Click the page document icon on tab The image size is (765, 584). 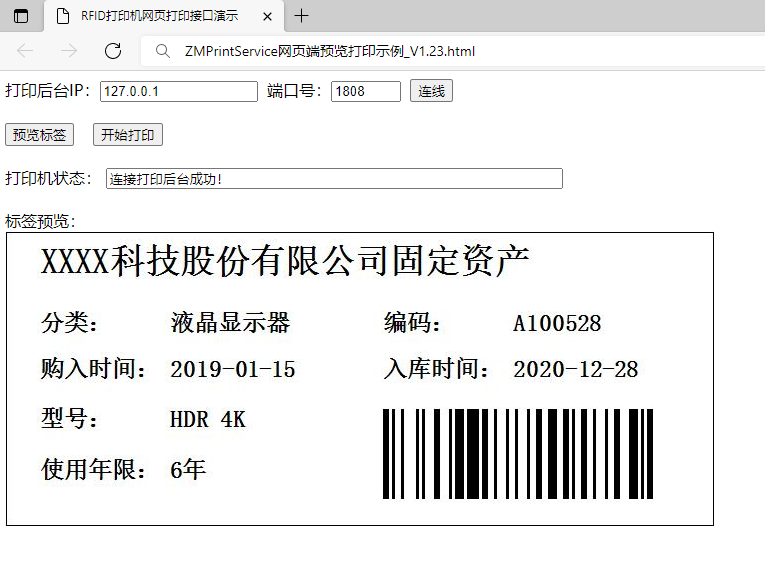(x=63, y=16)
